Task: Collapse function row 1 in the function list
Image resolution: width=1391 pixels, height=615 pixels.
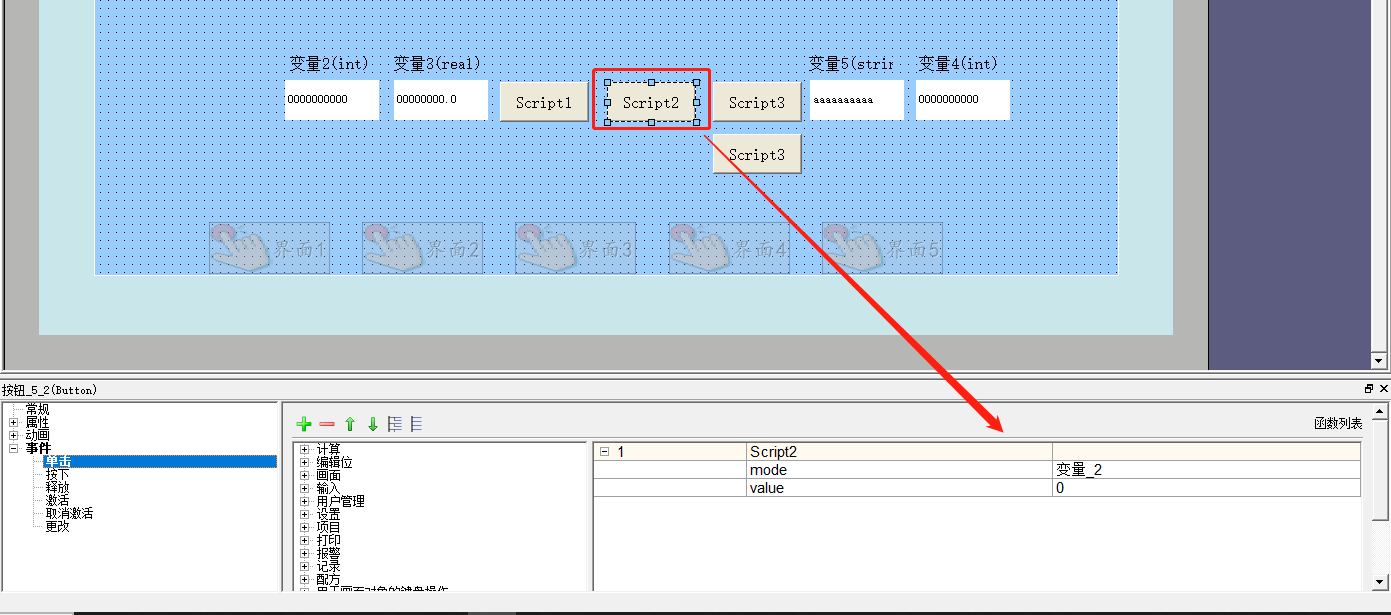Action: (x=604, y=452)
